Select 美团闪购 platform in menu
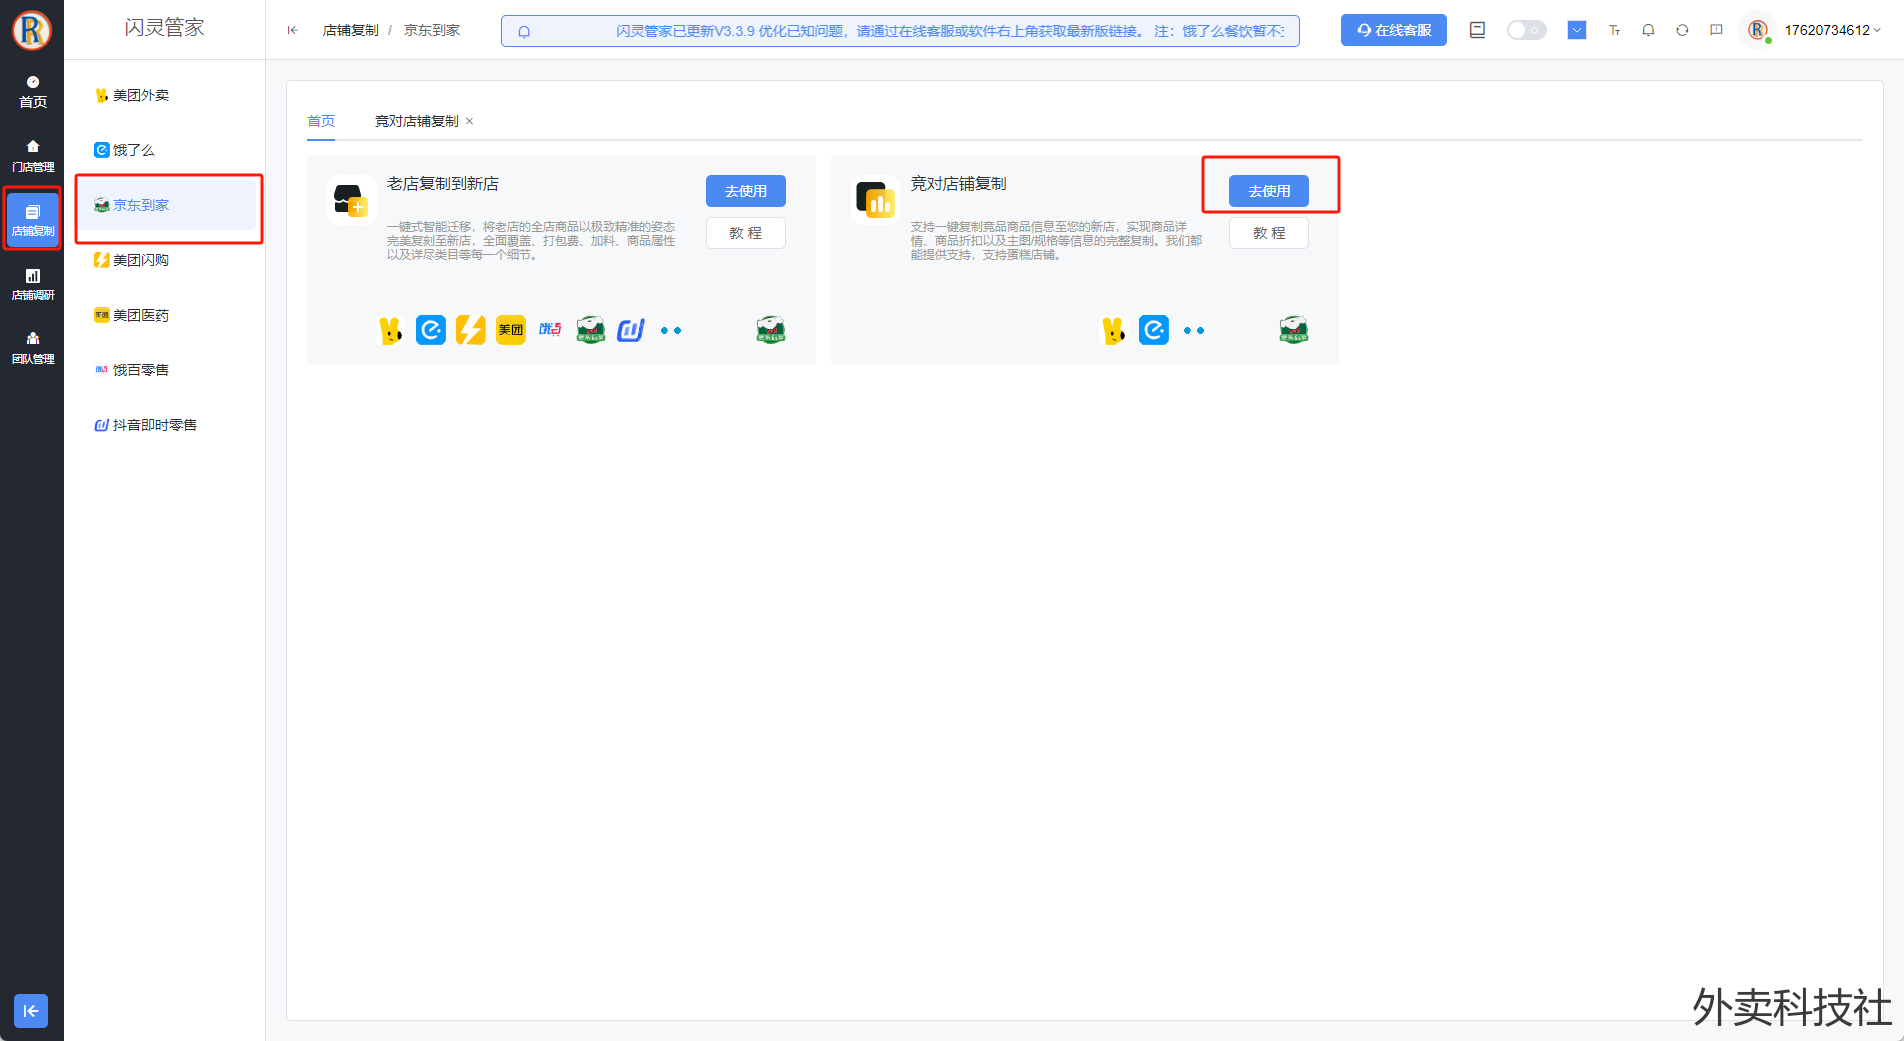The image size is (1904, 1041). [164, 260]
